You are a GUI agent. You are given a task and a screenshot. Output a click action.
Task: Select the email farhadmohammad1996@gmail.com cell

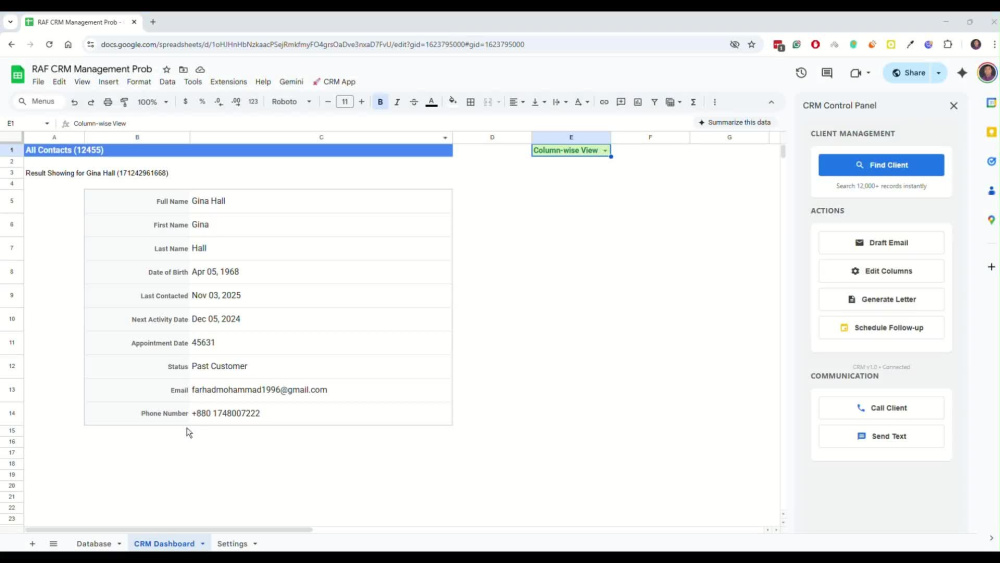(321, 390)
